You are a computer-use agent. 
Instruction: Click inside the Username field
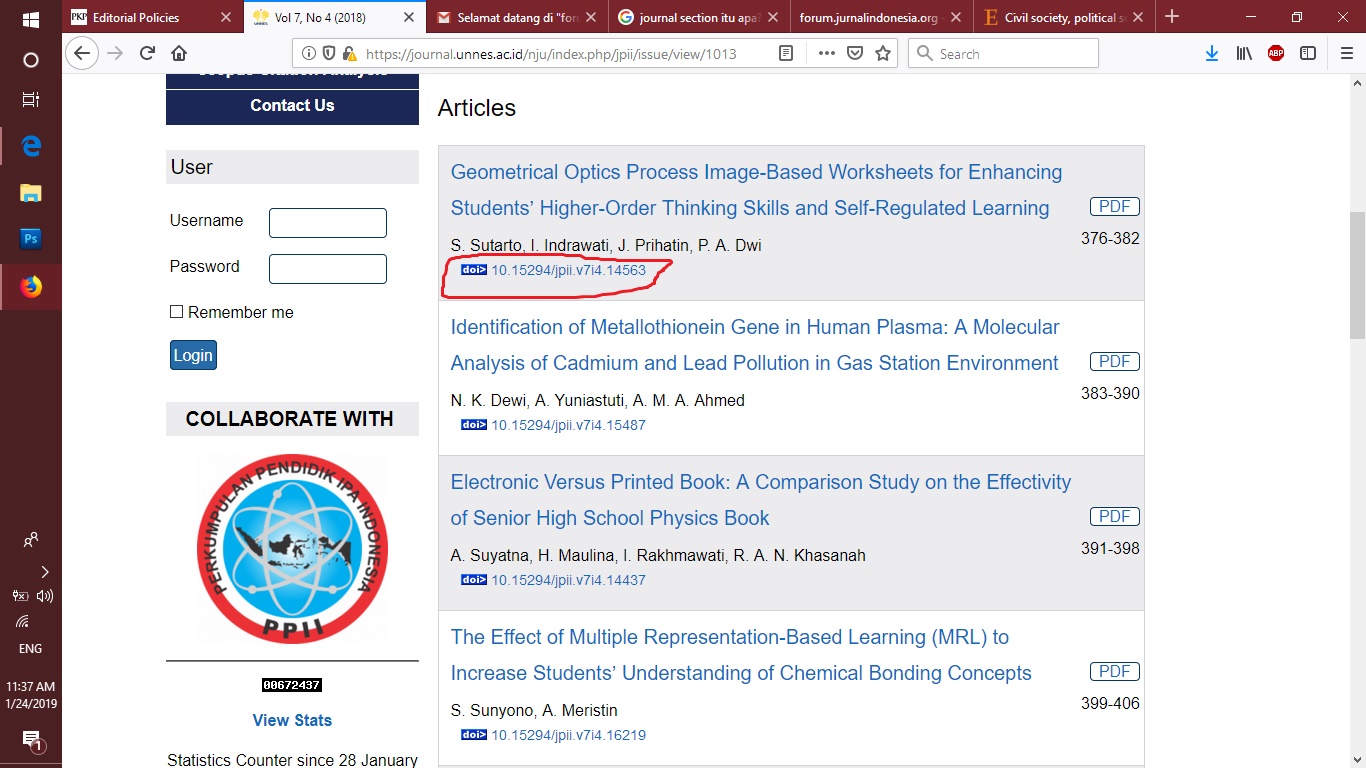coord(327,223)
